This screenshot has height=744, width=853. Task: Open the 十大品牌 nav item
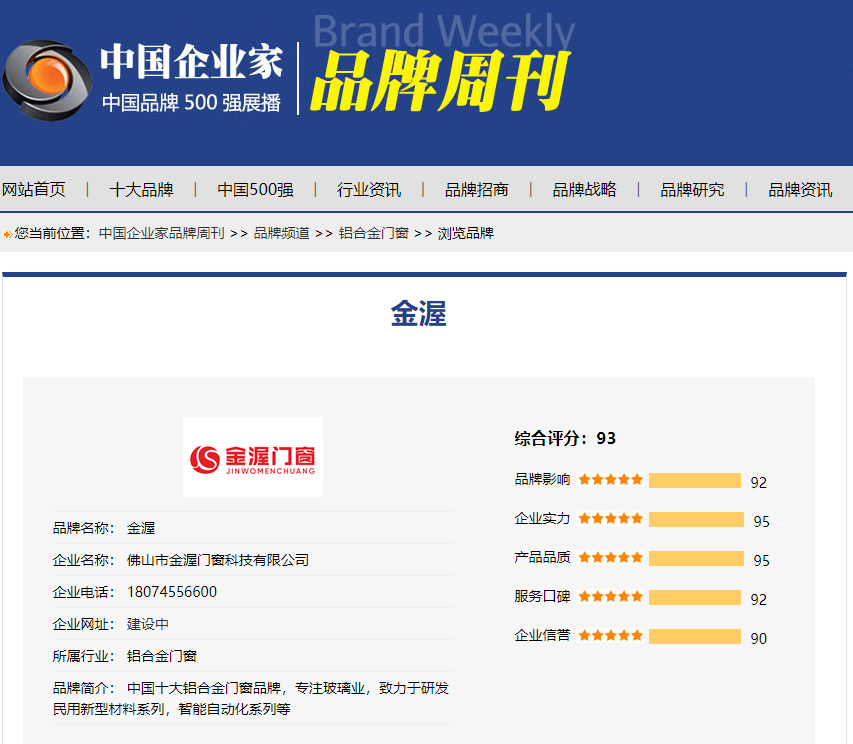tap(141, 190)
